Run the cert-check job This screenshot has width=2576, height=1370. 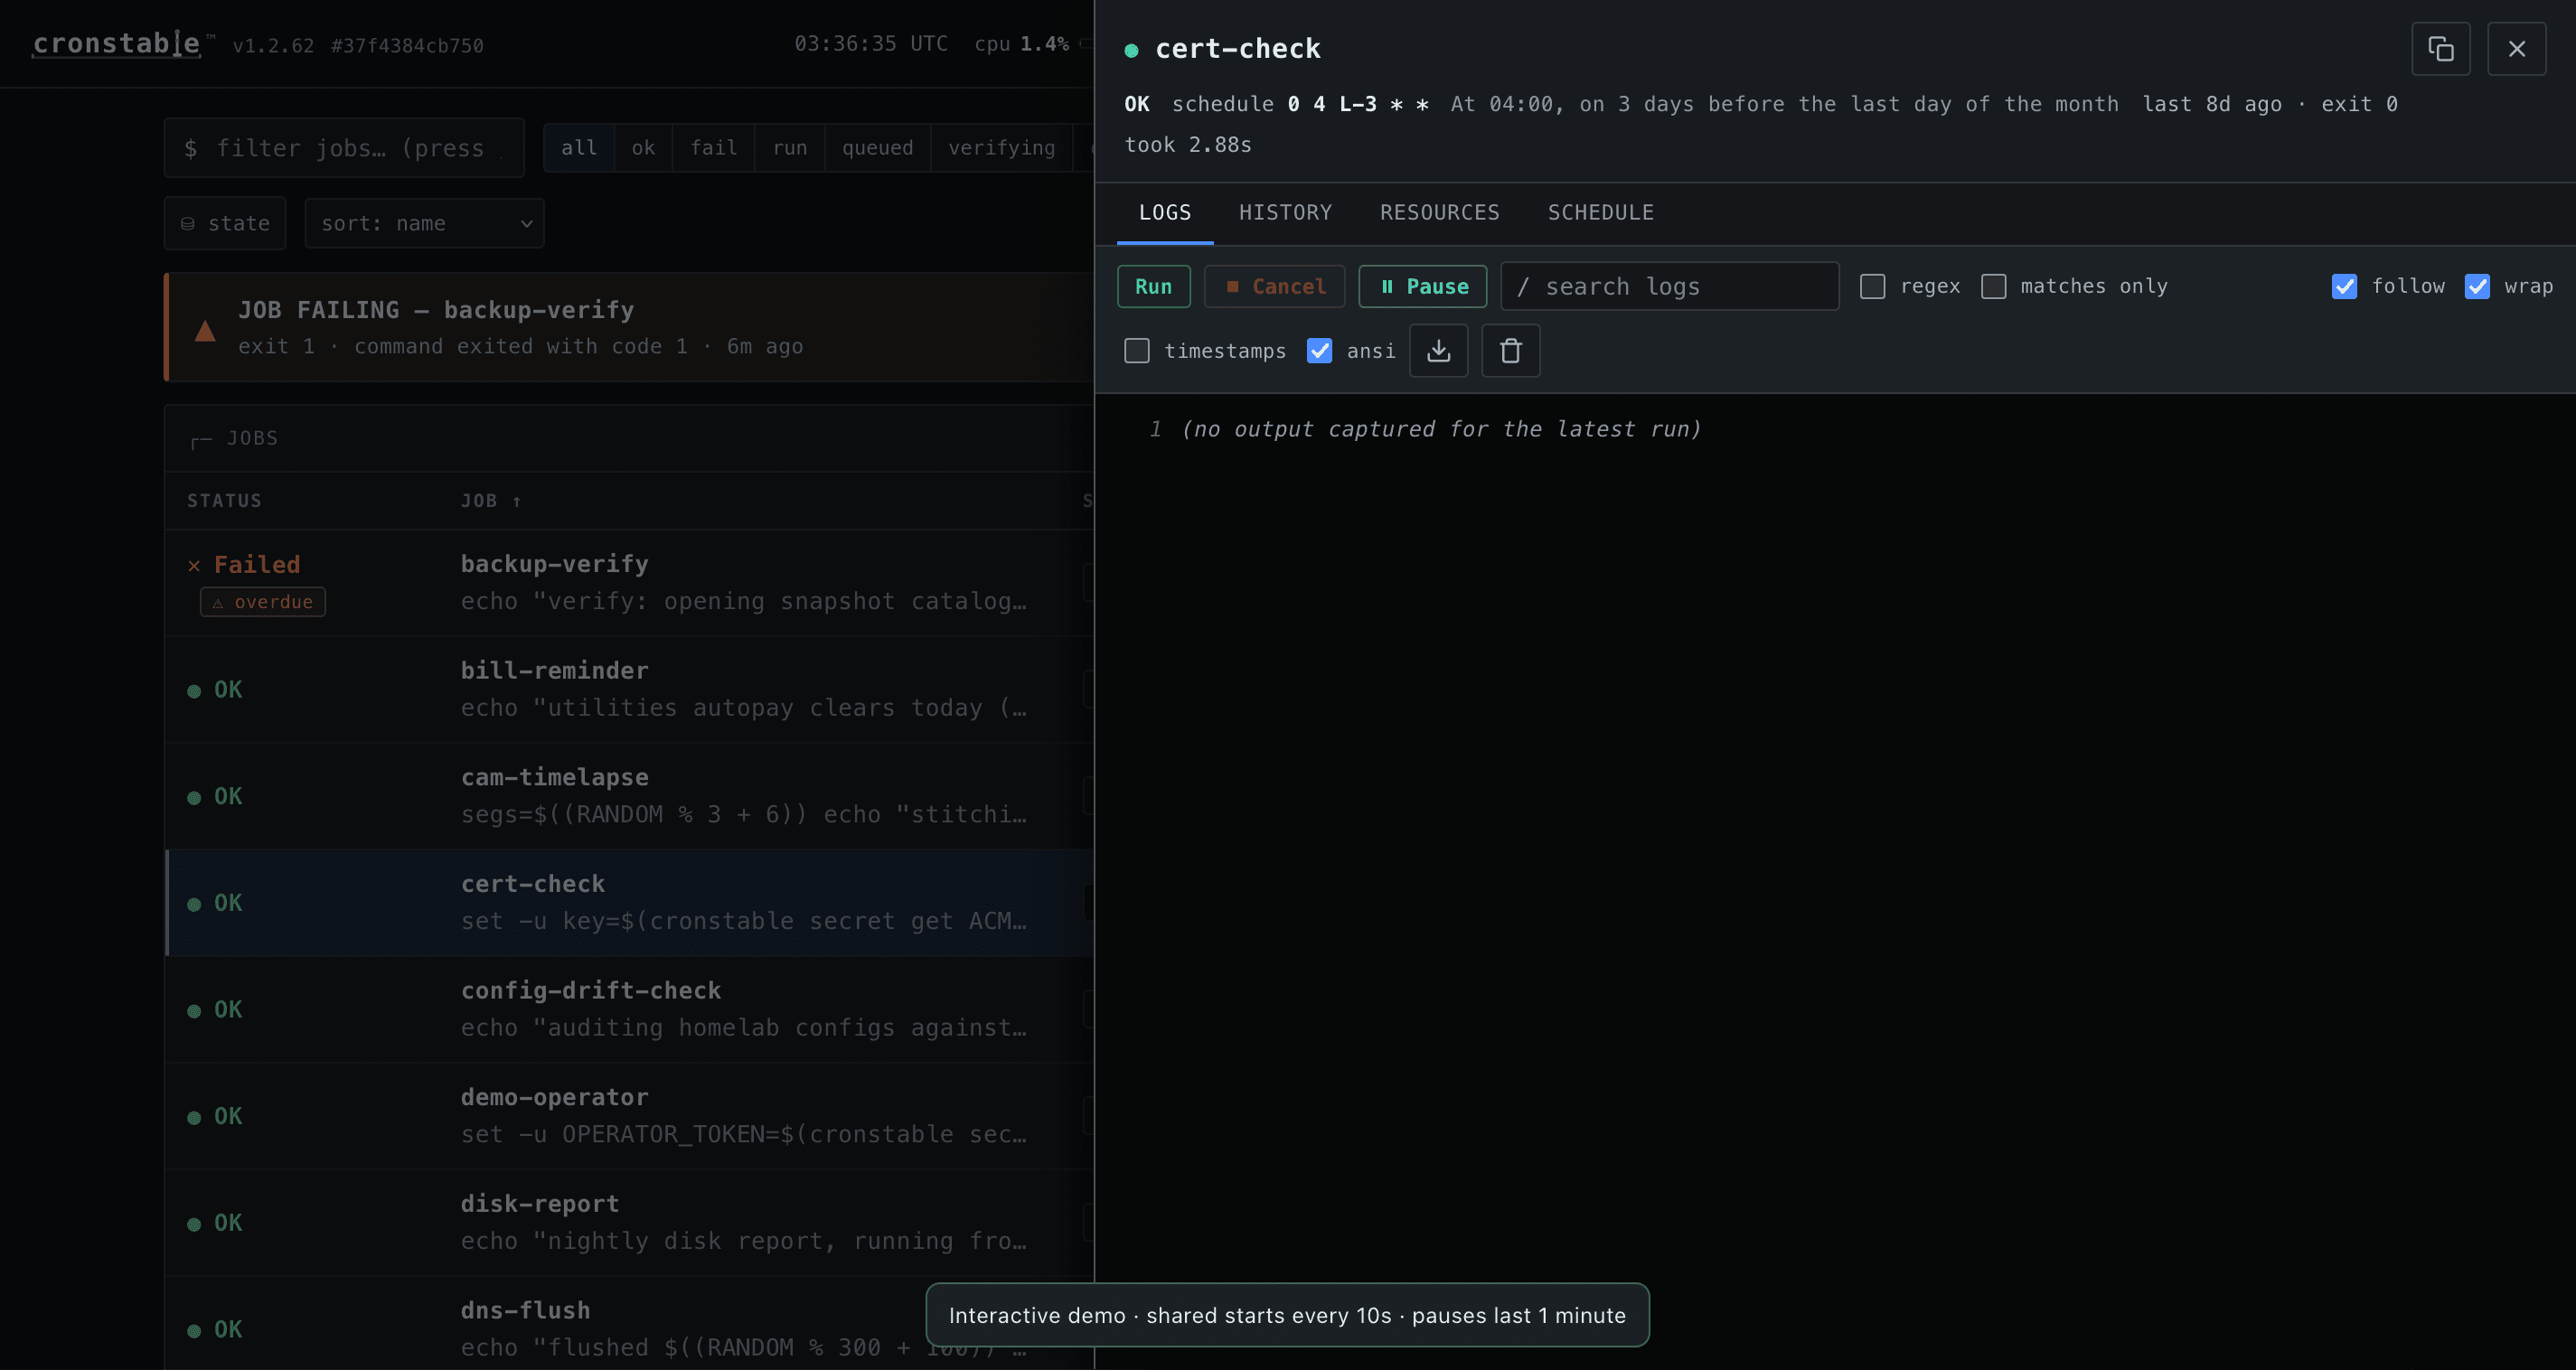coord(1153,287)
